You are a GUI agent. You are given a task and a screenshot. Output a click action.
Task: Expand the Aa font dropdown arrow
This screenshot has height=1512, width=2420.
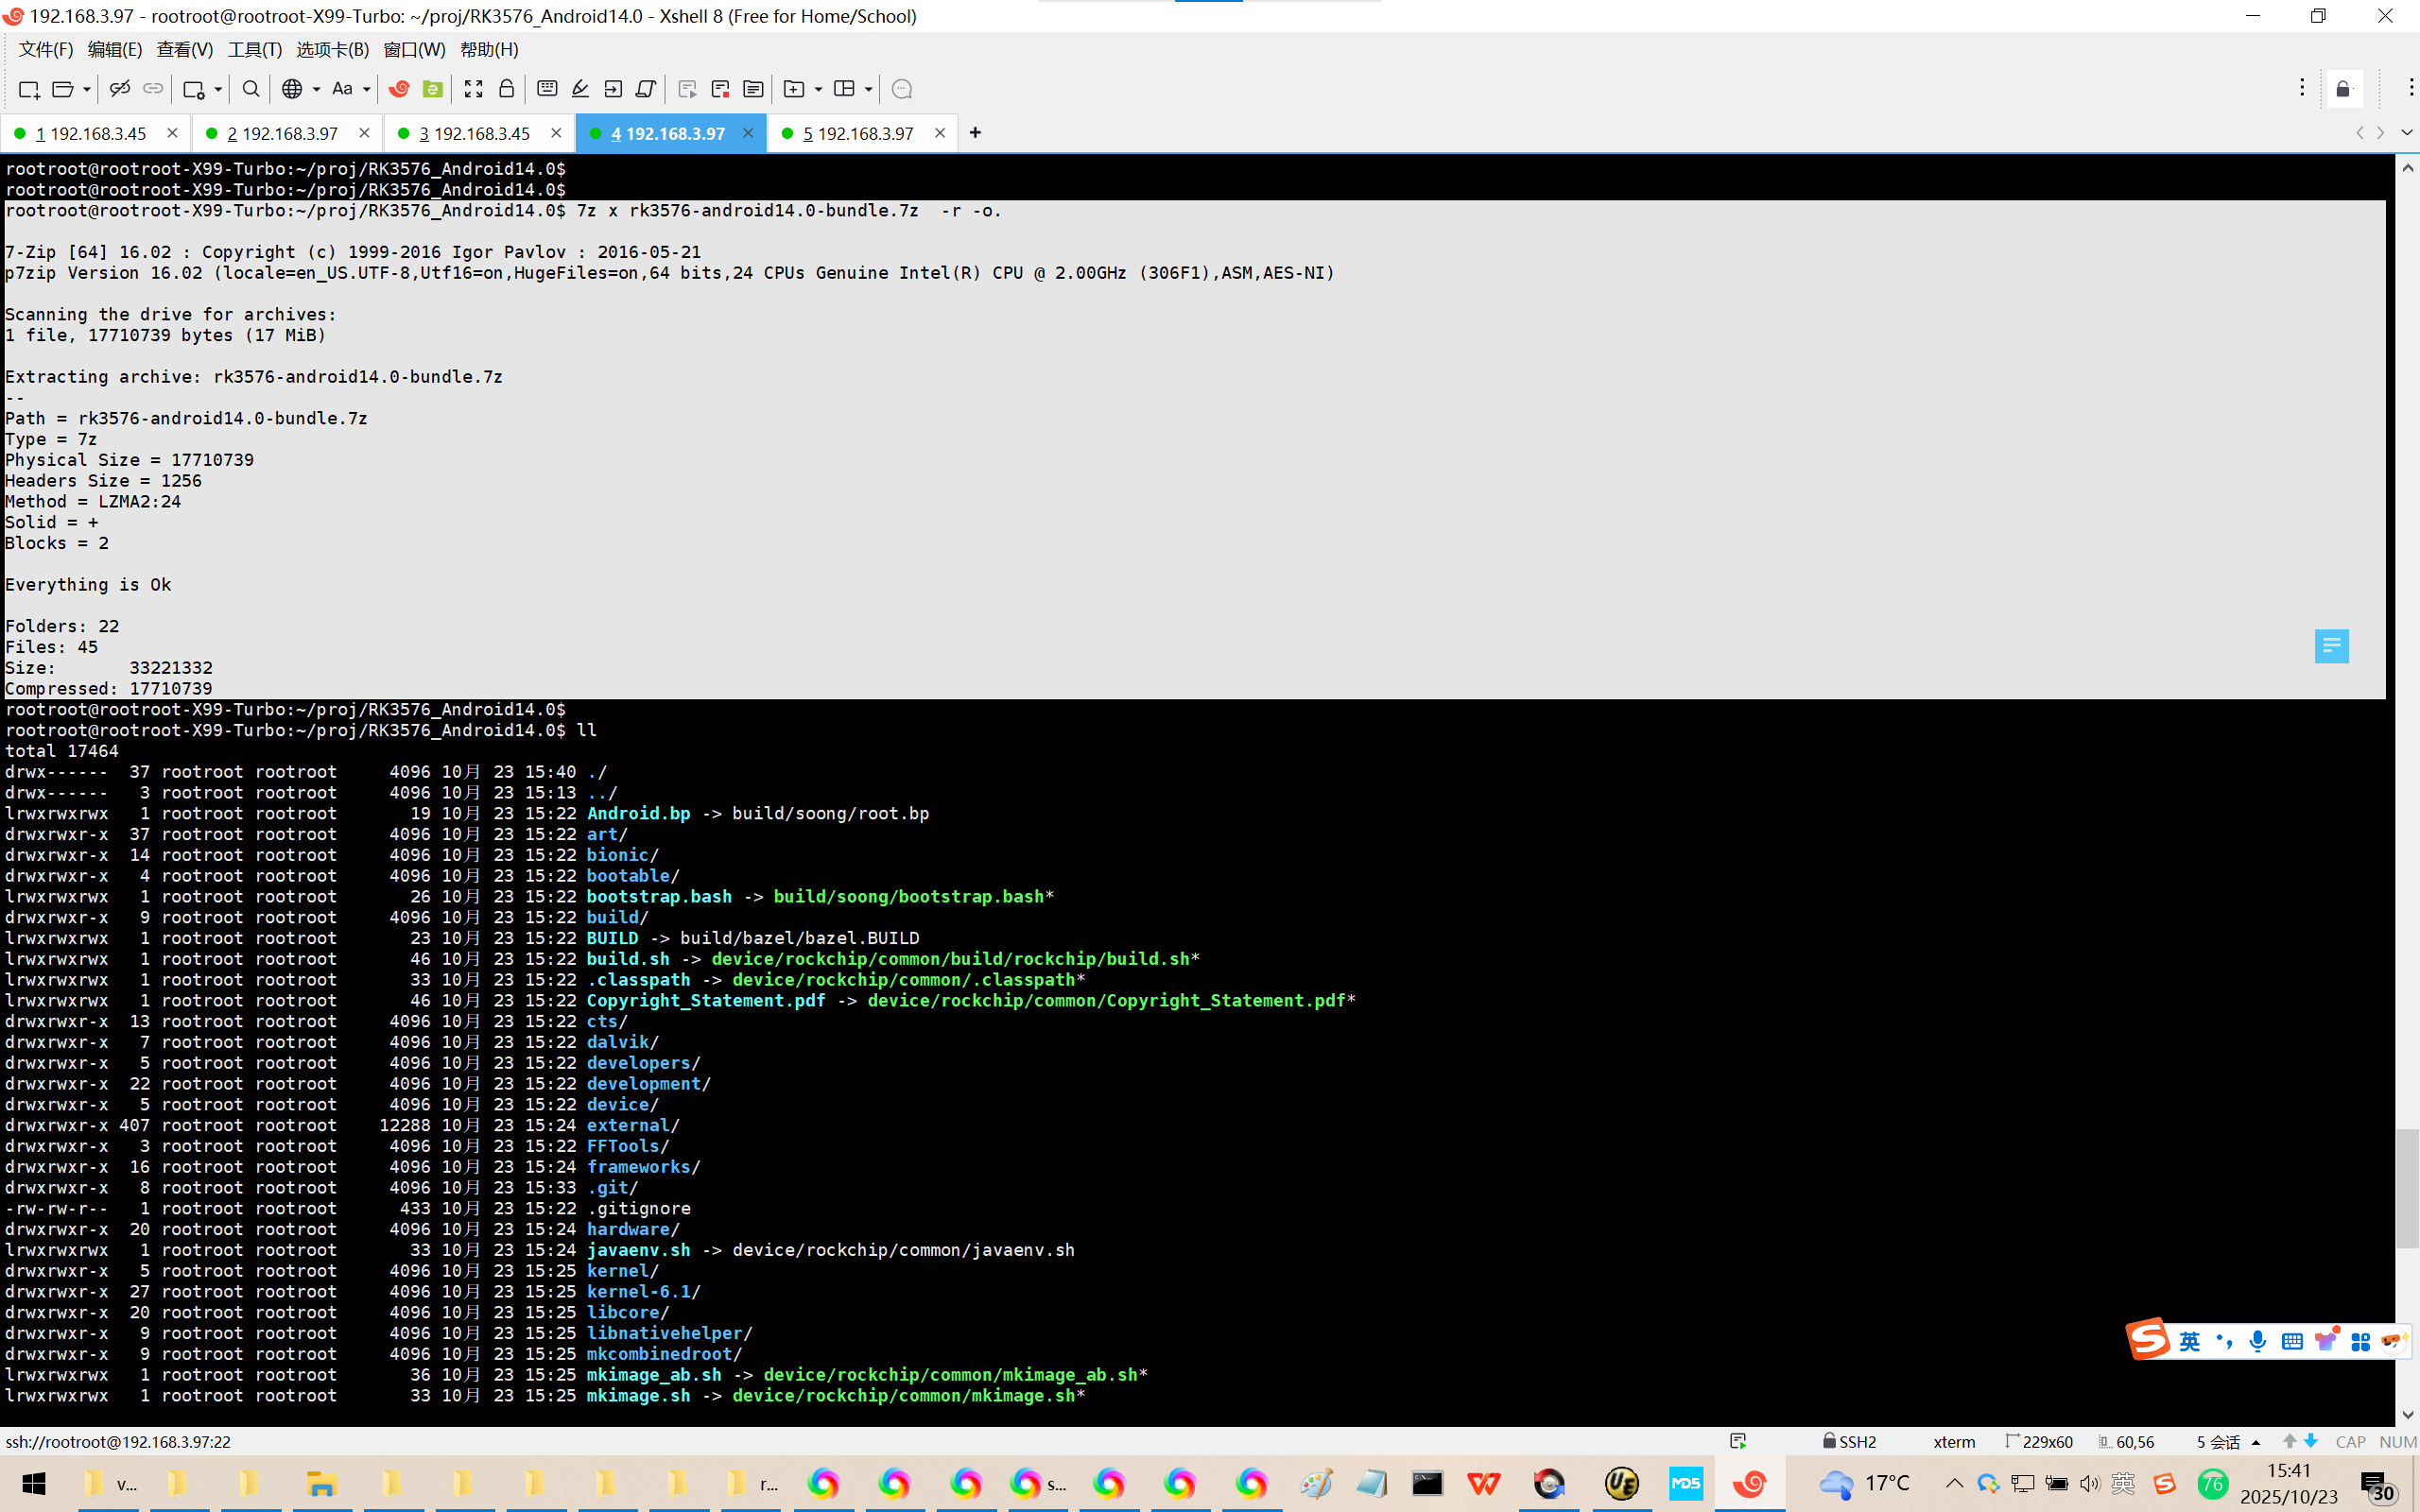(x=367, y=89)
